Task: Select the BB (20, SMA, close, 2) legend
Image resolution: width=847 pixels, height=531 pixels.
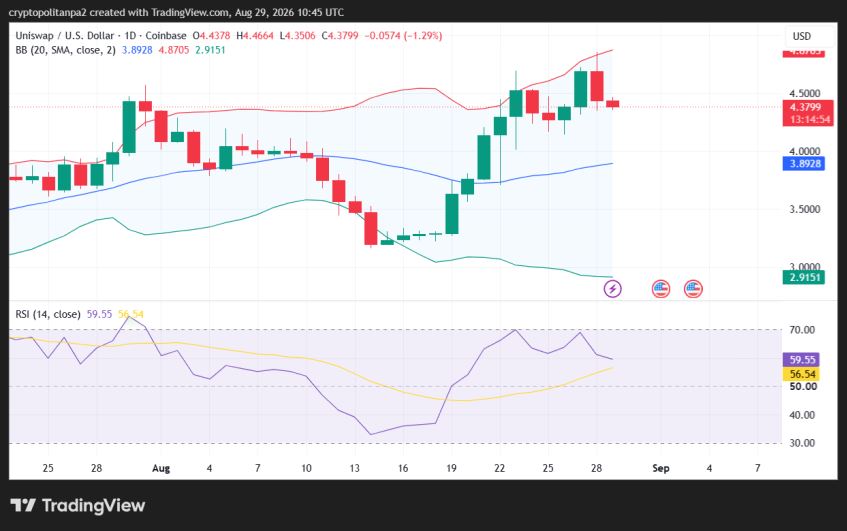Action: 65,50
